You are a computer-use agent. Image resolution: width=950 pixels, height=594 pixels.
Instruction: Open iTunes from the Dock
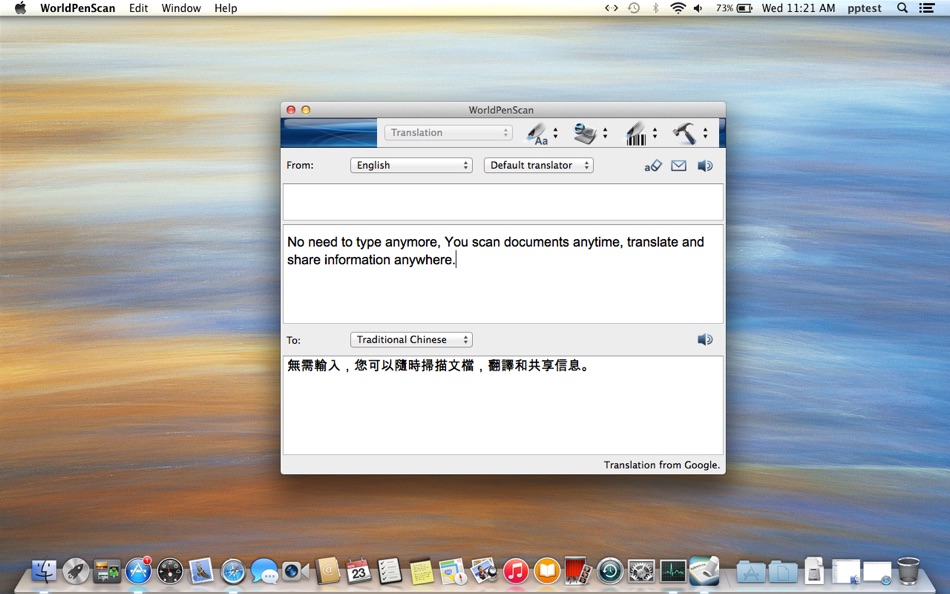516,571
